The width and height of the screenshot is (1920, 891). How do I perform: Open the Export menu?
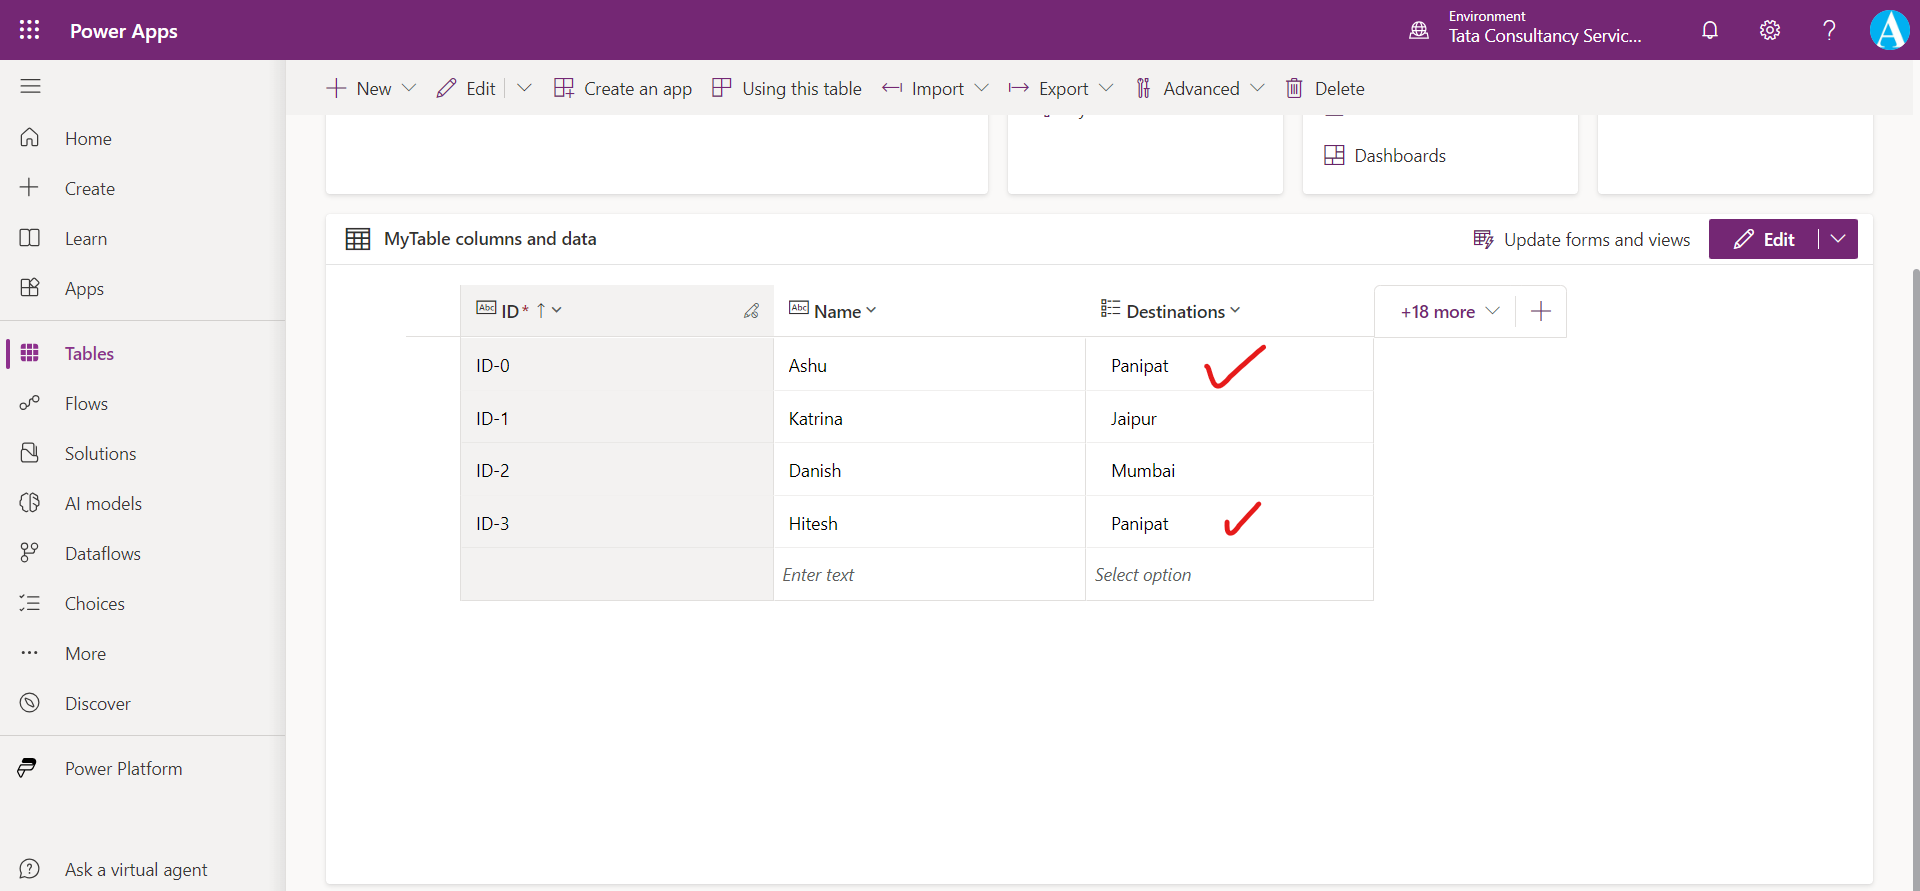(1061, 89)
